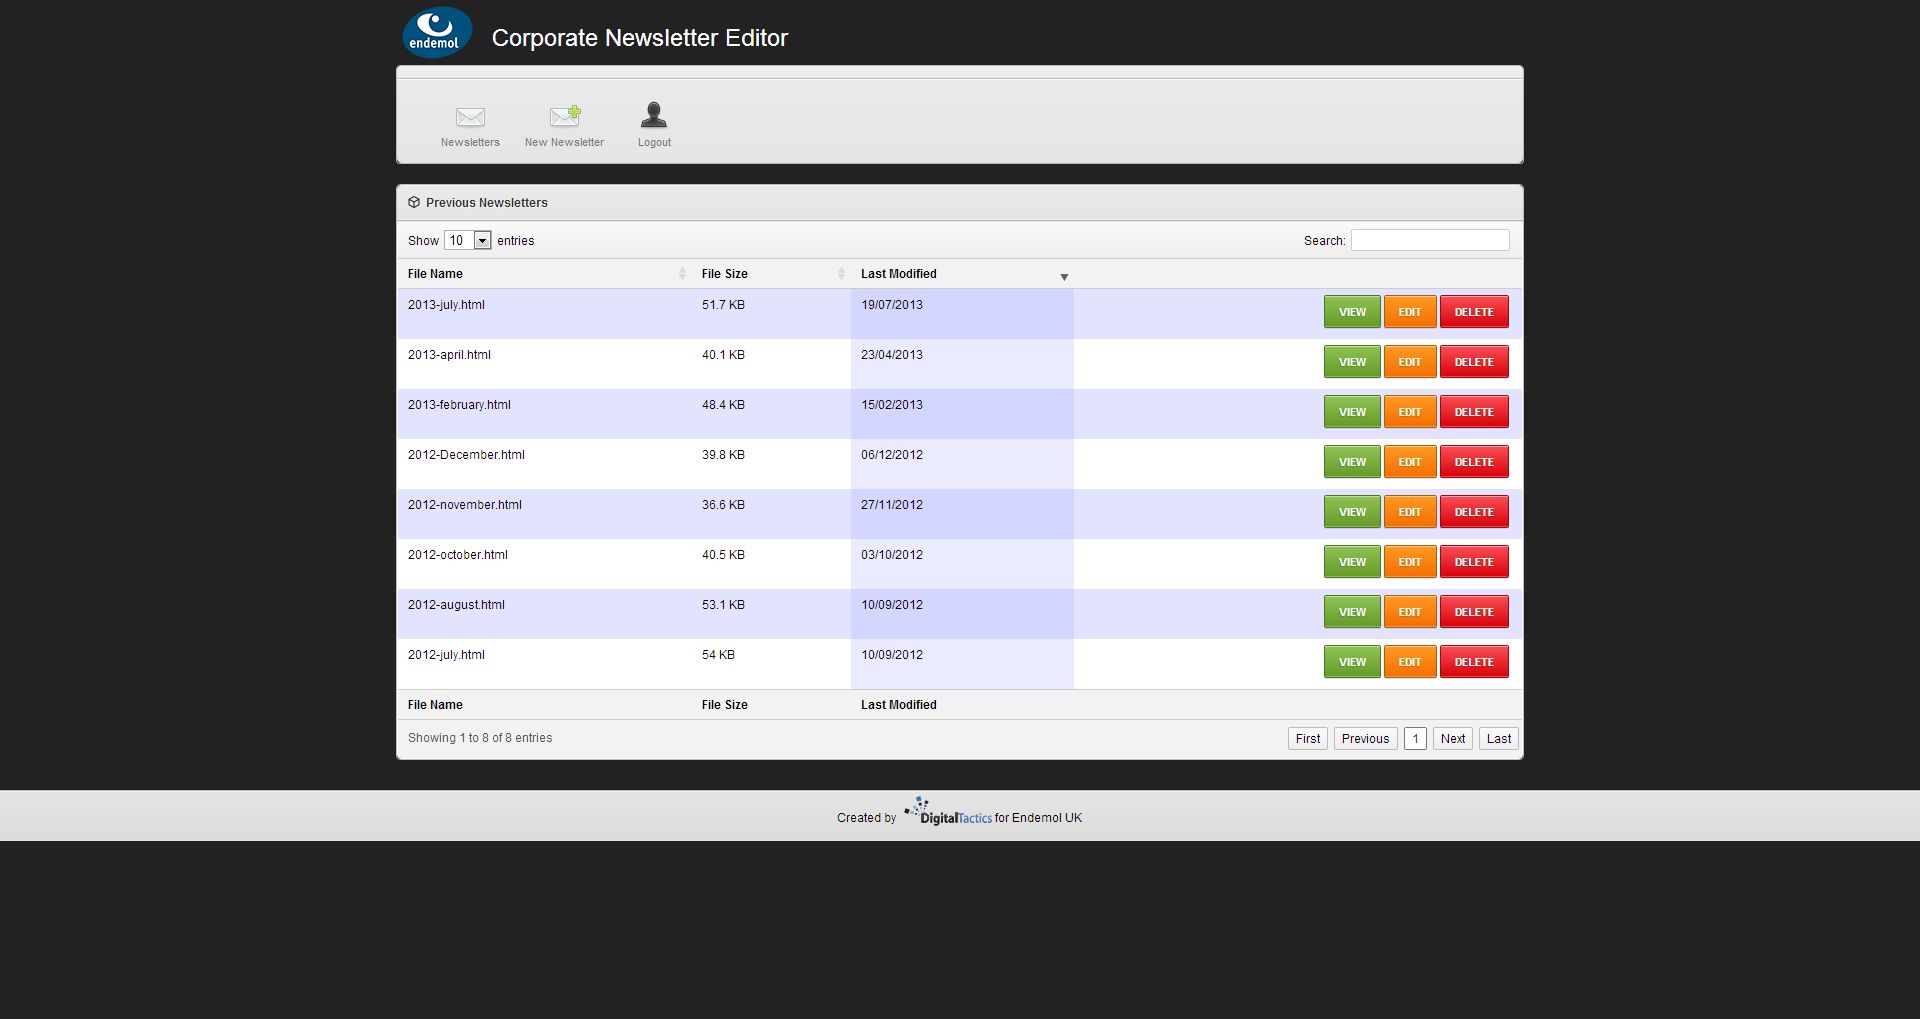Image resolution: width=1920 pixels, height=1019 pixels.
Task: Click the New Newsletter envelope icon
Action: tap(564, 117)
